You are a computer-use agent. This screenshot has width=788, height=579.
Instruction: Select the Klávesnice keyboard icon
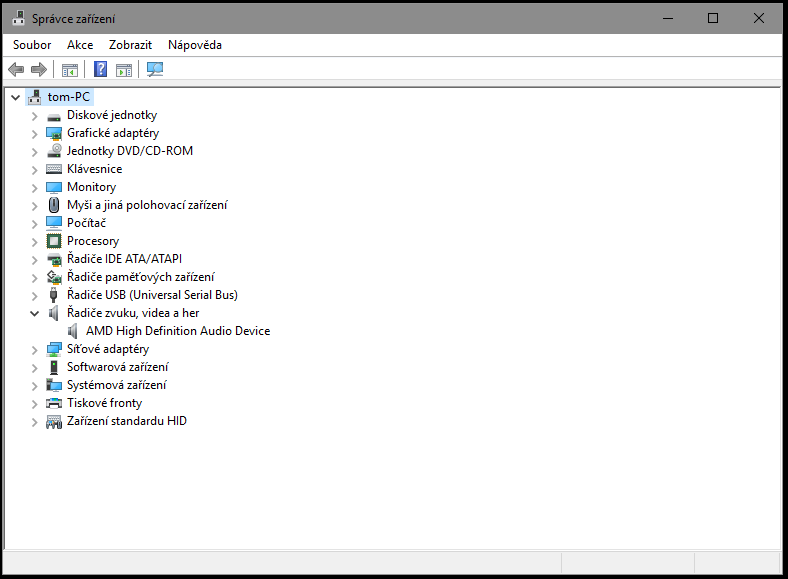[x=54, y=169]
